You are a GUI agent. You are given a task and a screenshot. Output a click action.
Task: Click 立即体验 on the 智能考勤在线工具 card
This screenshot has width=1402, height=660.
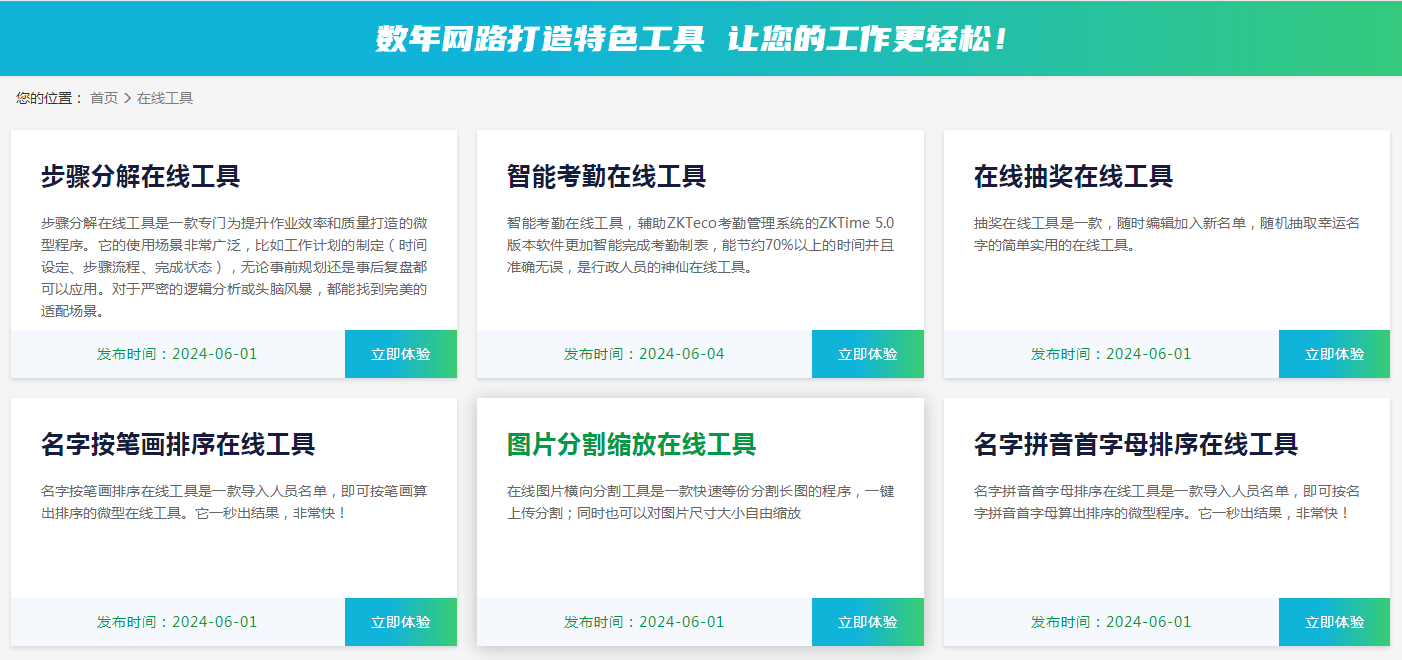pos(867,353)
